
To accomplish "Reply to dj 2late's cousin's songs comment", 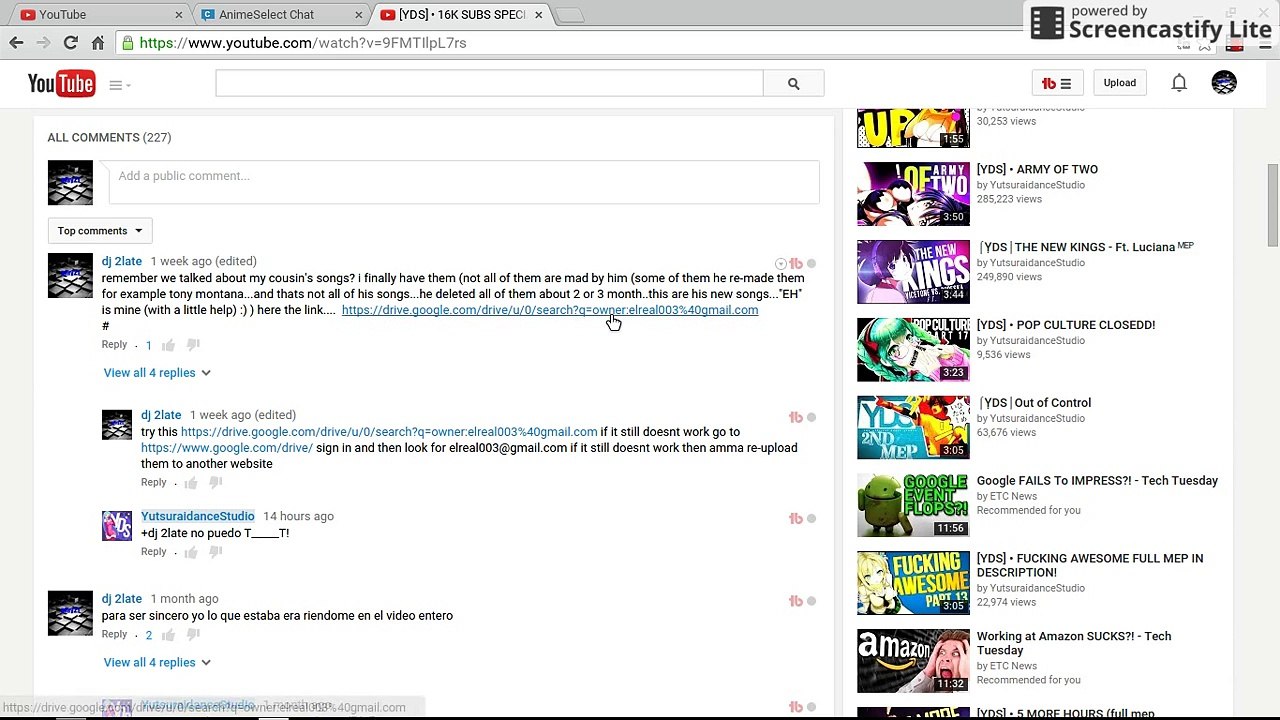I will click(x=114, y=345).
